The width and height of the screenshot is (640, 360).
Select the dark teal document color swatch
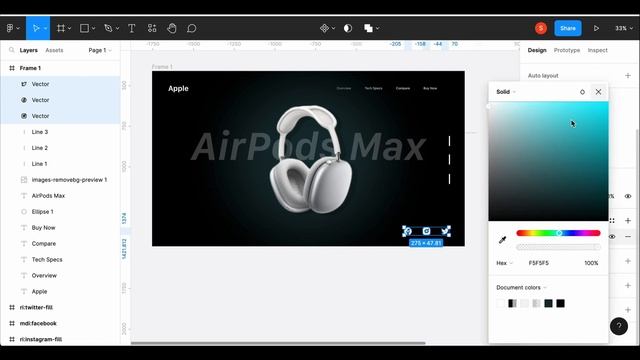coord(549,303)
